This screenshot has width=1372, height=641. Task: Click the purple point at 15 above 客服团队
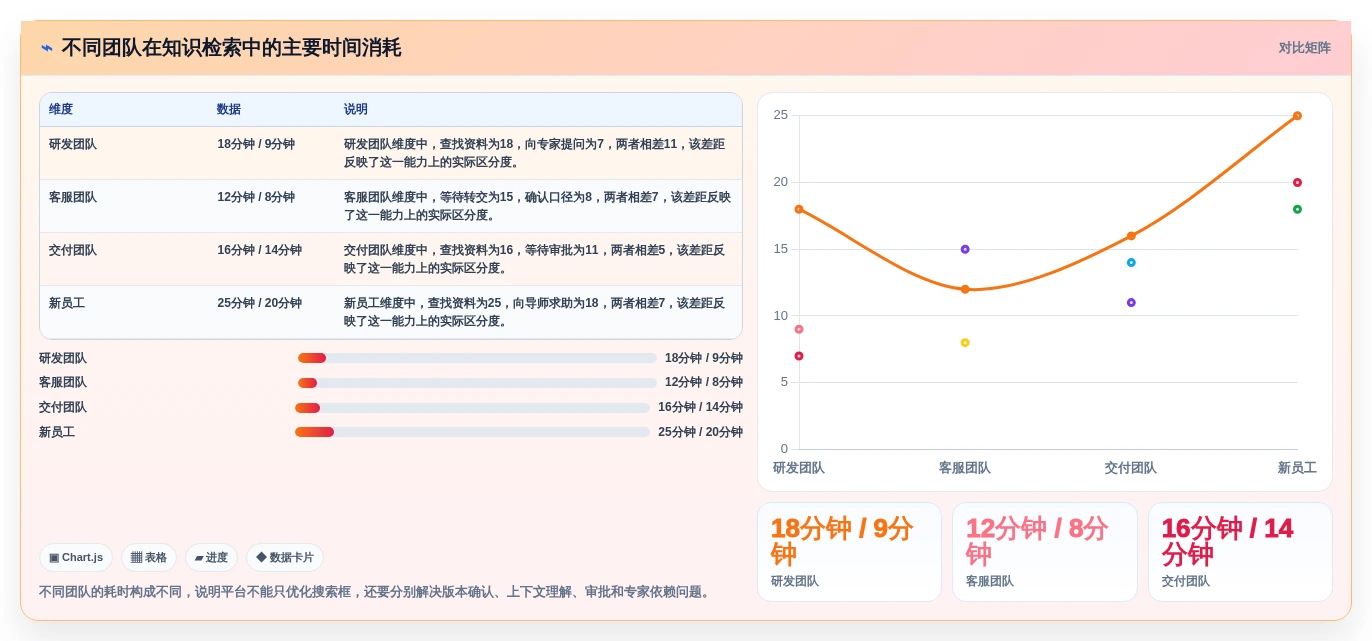pos(965,249)
